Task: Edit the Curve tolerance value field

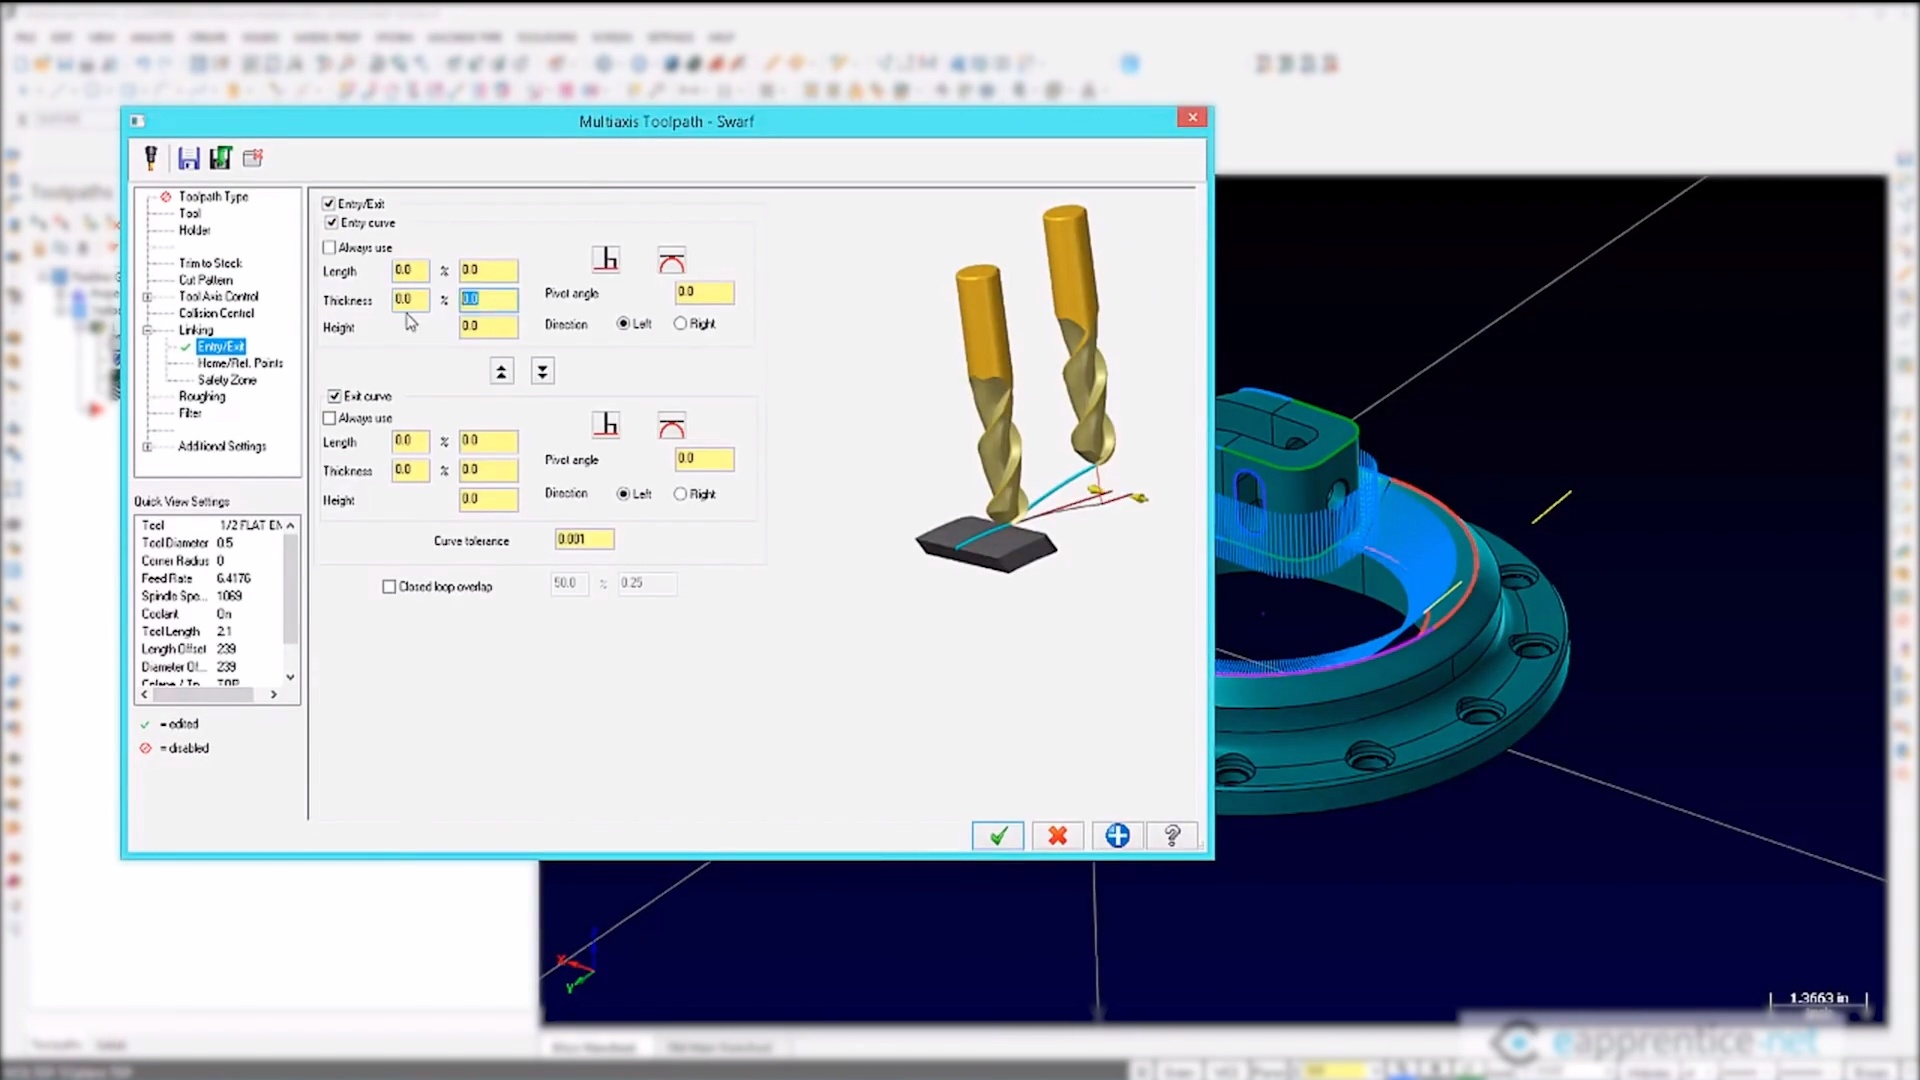Action: click(584, 539)
